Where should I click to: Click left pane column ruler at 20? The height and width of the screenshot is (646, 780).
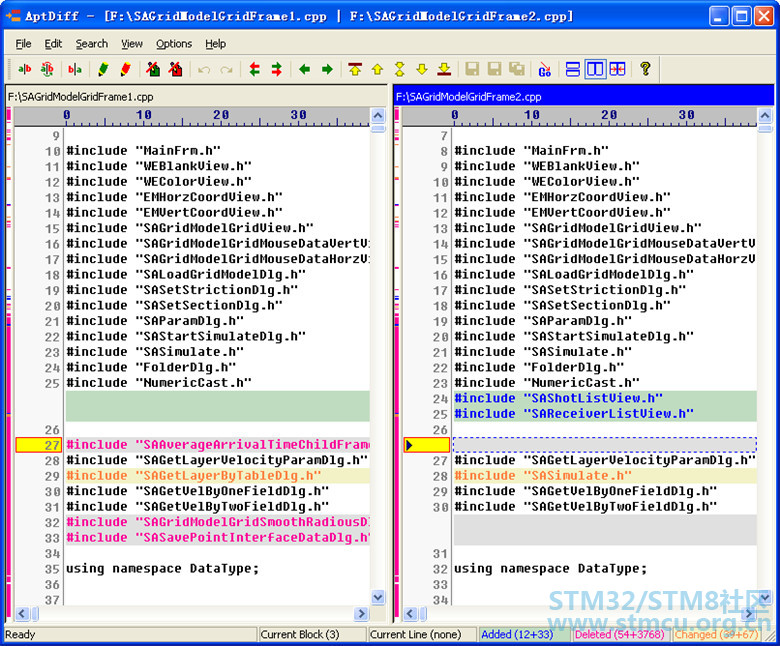(x=221, y=115)
